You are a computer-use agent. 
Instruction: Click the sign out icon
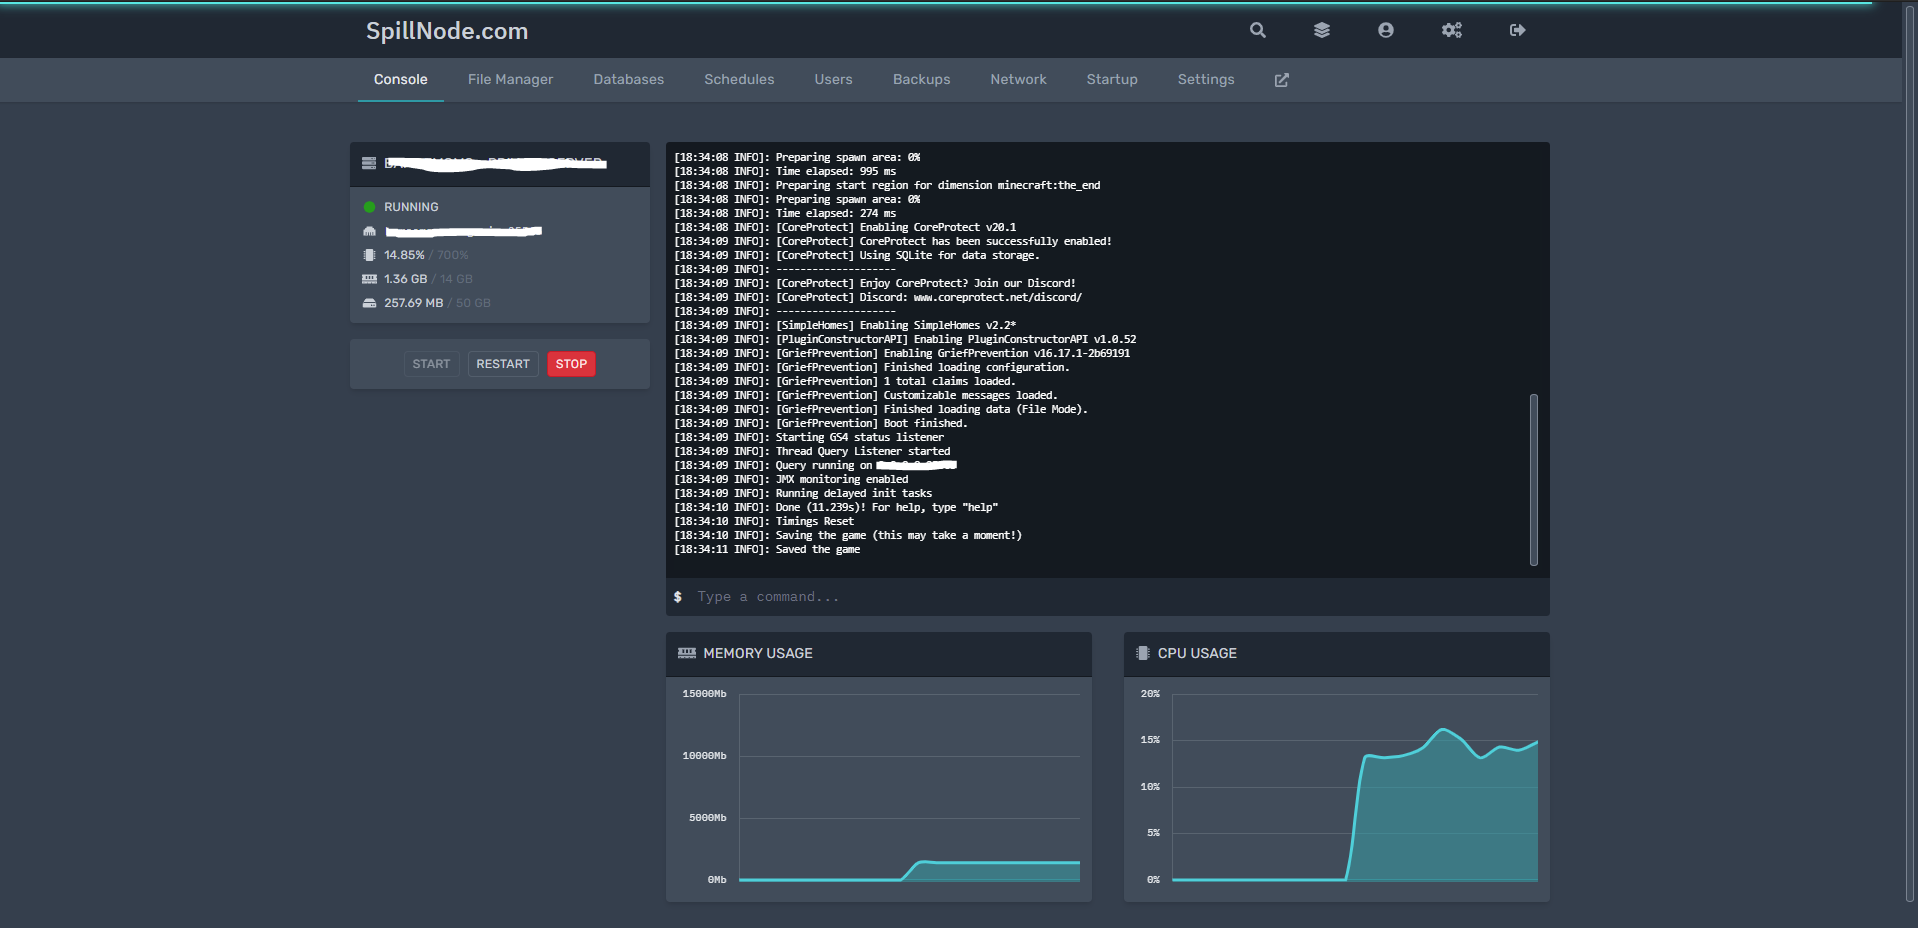tap(1517, 30)
